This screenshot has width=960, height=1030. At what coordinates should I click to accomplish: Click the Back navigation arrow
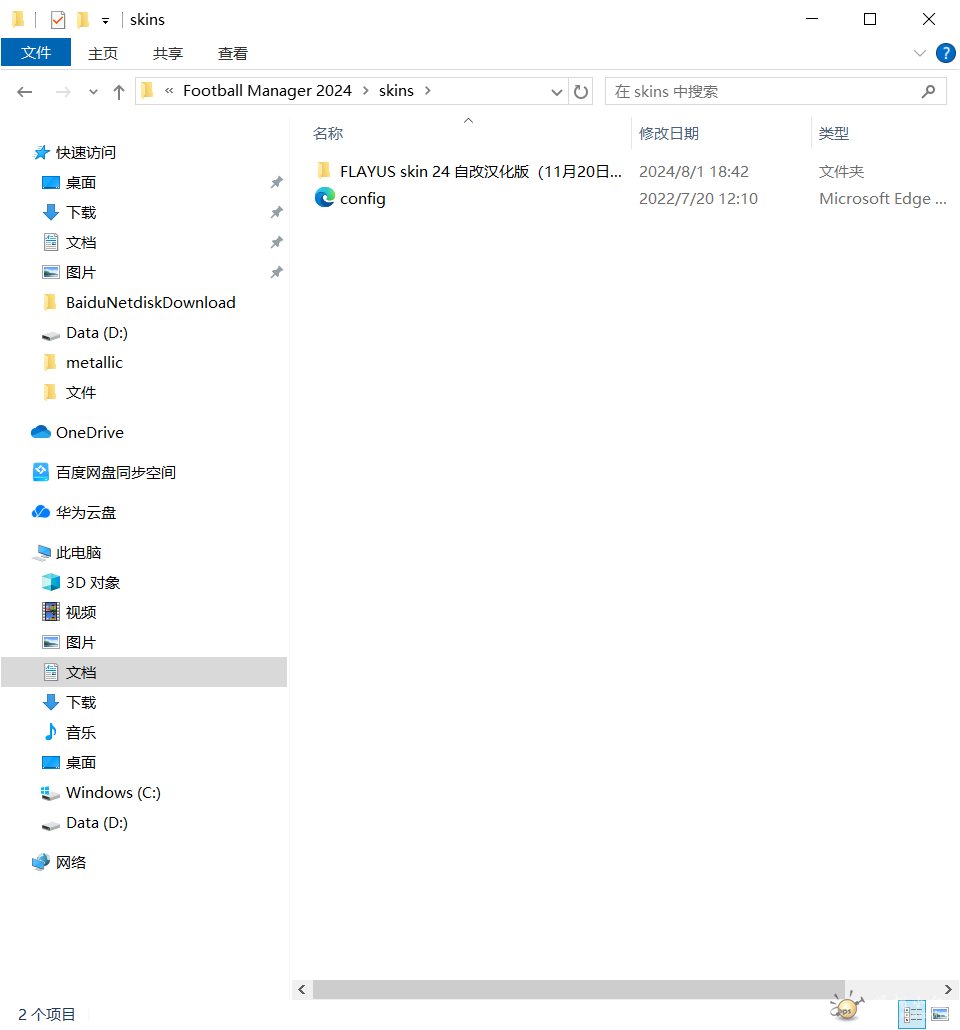(24, 92)
